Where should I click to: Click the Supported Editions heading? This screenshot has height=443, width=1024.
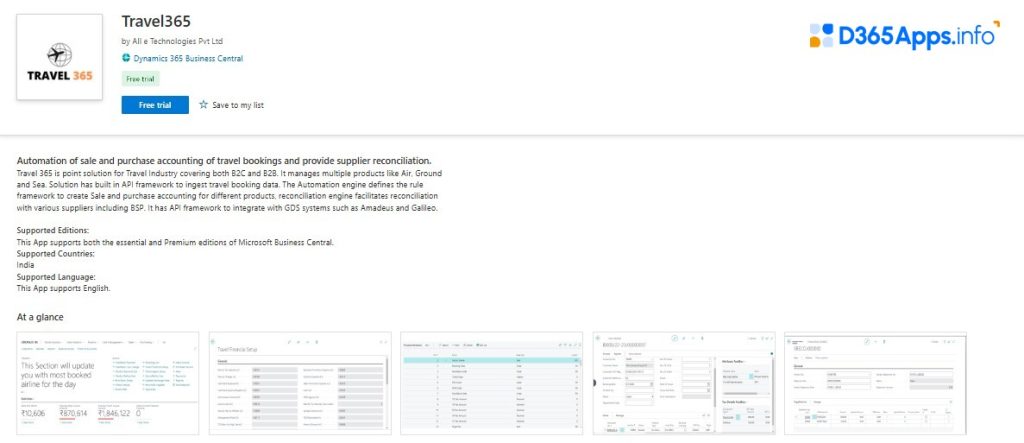(x=53, y=231)
